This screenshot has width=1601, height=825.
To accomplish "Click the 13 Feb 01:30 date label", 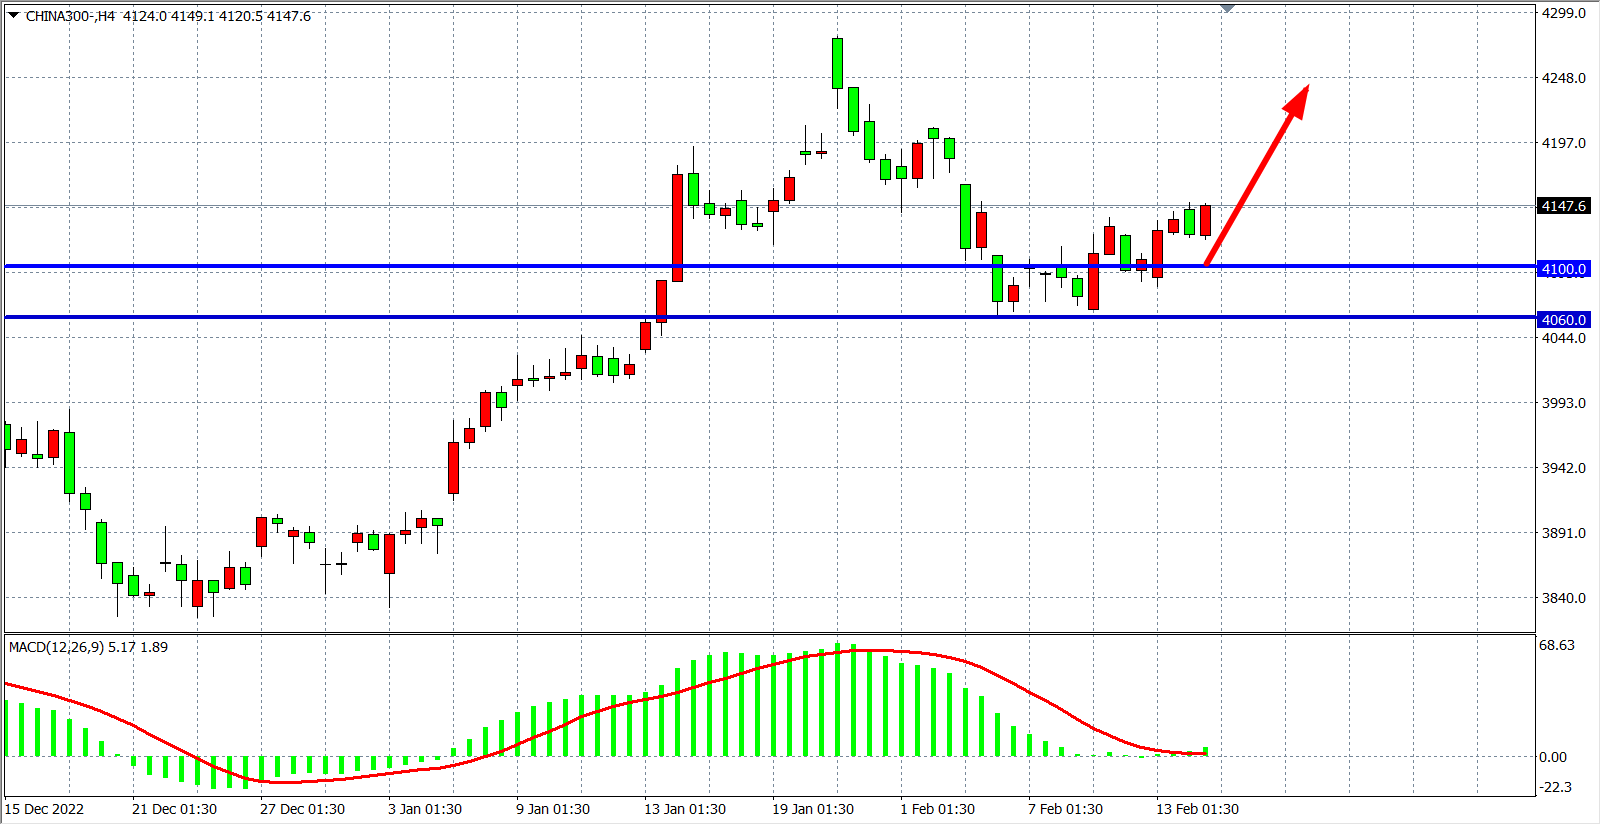I will click(1197, 809).
